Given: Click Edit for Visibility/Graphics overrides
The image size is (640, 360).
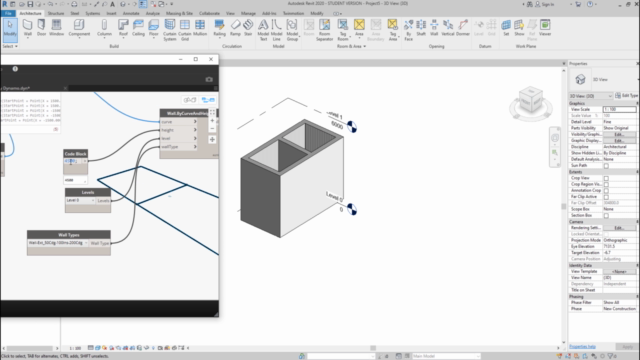Looking at the screenshot, I should (x=619, y=134).
